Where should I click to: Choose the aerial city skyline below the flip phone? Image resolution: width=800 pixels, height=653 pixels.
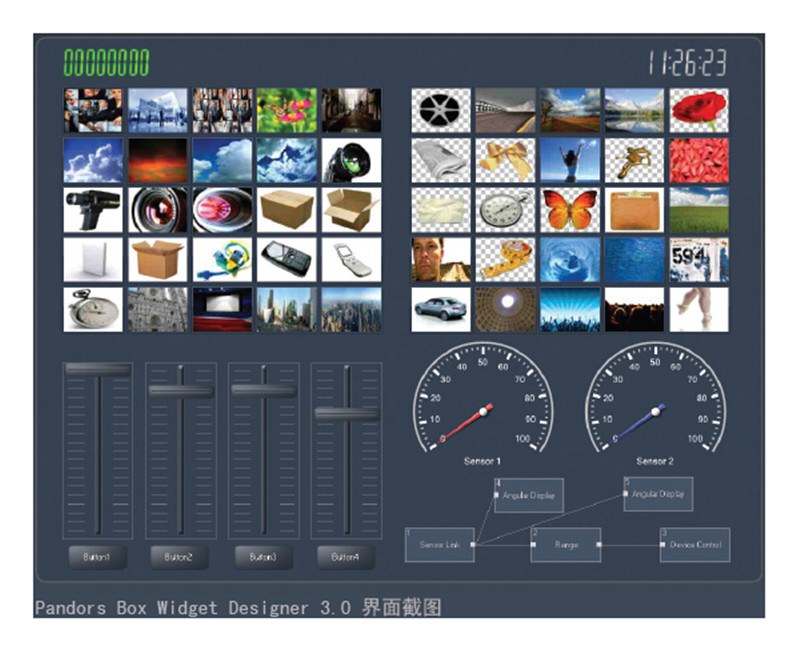[352, 310]
